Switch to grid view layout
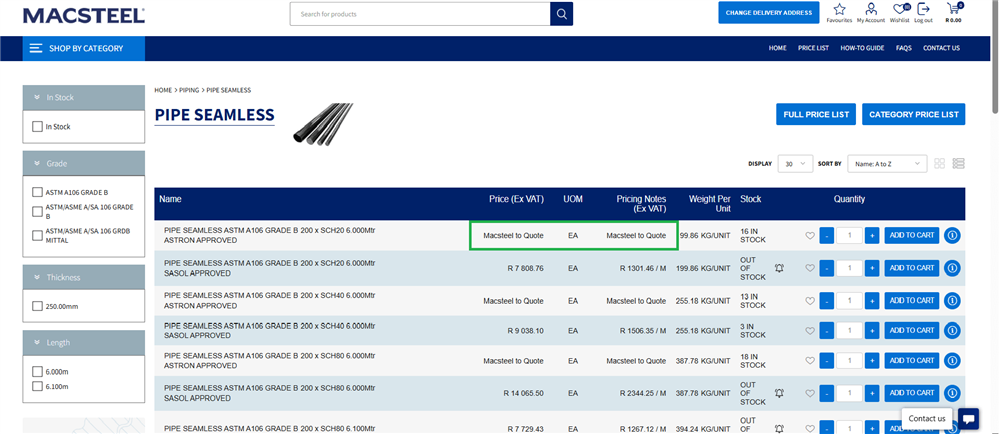This screenshot has width=1000, height=434. [x=940, y=163]
